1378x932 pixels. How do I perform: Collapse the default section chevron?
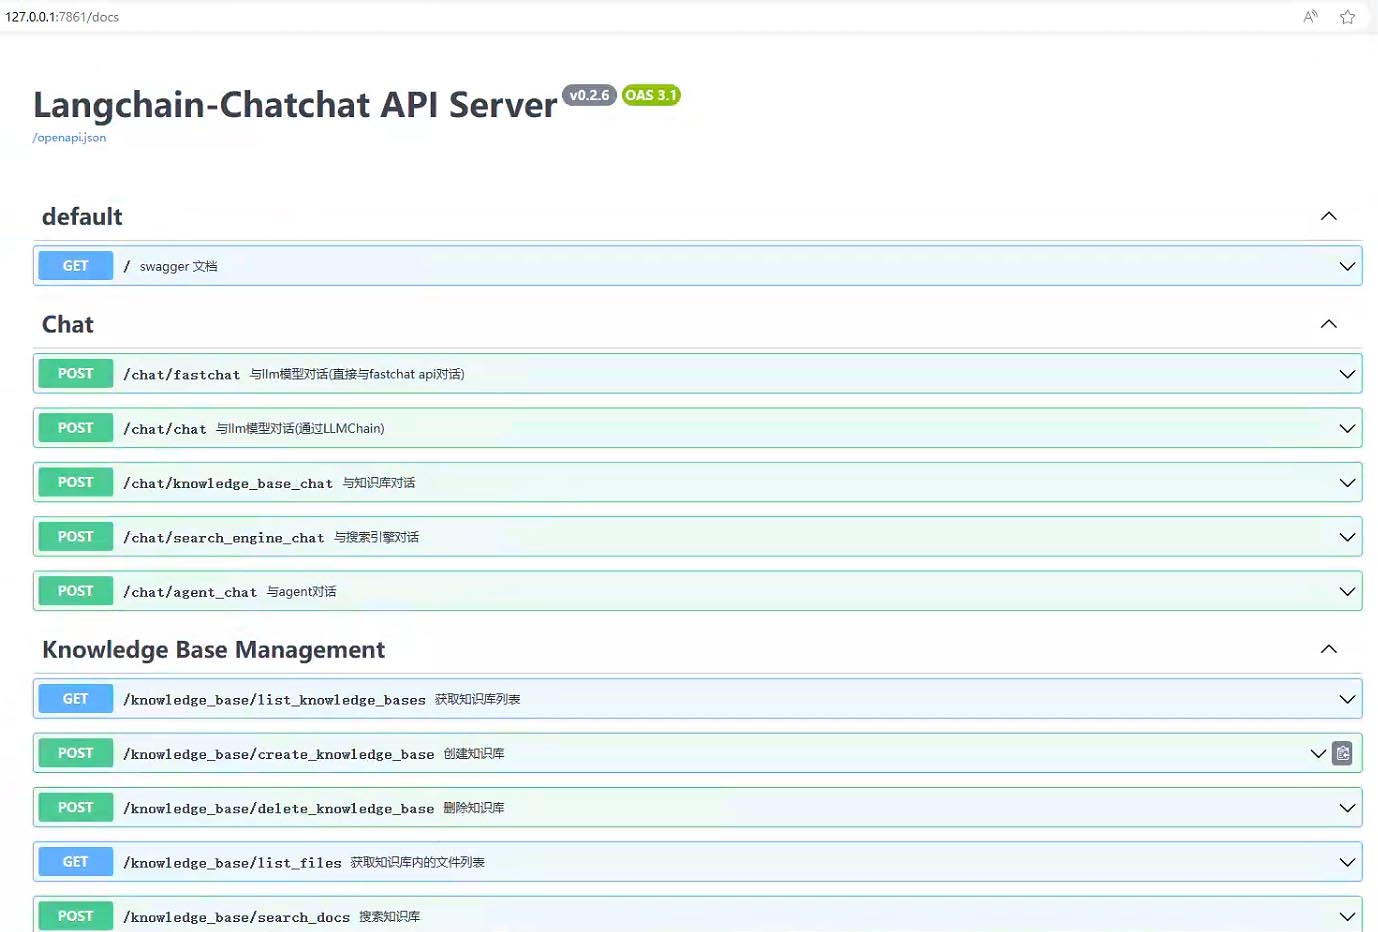tap(1328, 216)
